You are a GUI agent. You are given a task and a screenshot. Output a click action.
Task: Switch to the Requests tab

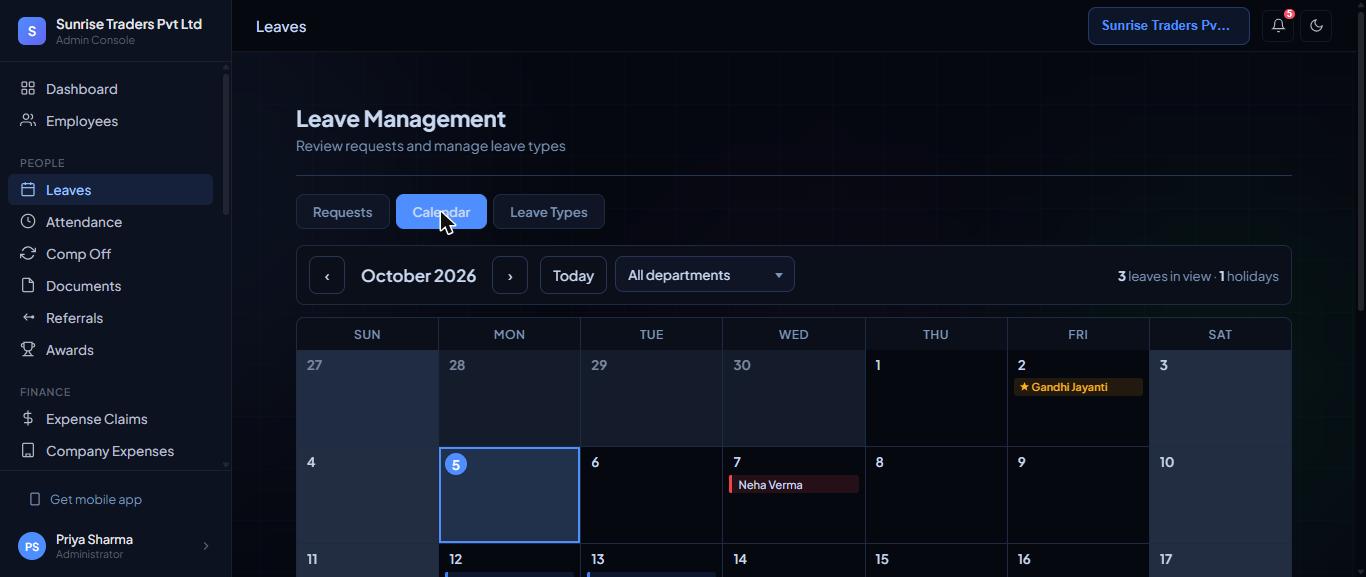click(x=343, y=212)
